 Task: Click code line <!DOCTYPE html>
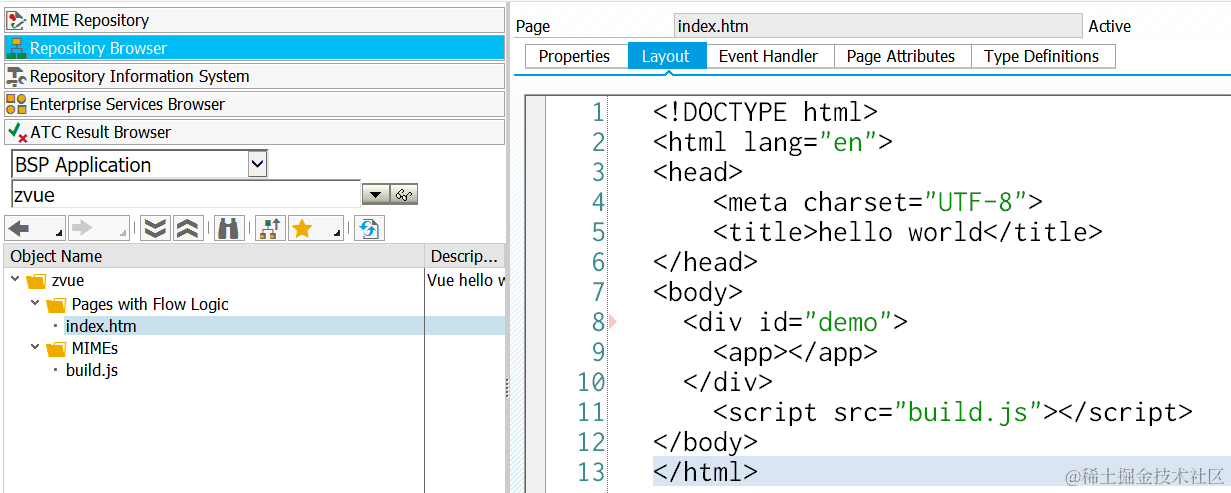point(765,111)
